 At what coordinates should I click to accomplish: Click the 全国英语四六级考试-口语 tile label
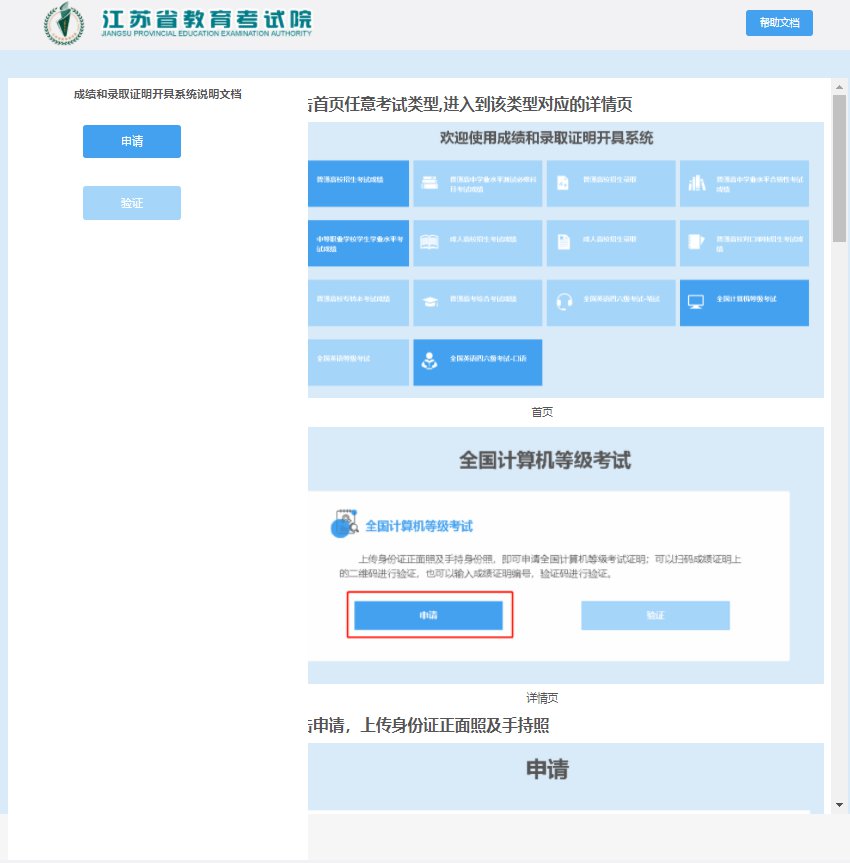coord(488,358)
